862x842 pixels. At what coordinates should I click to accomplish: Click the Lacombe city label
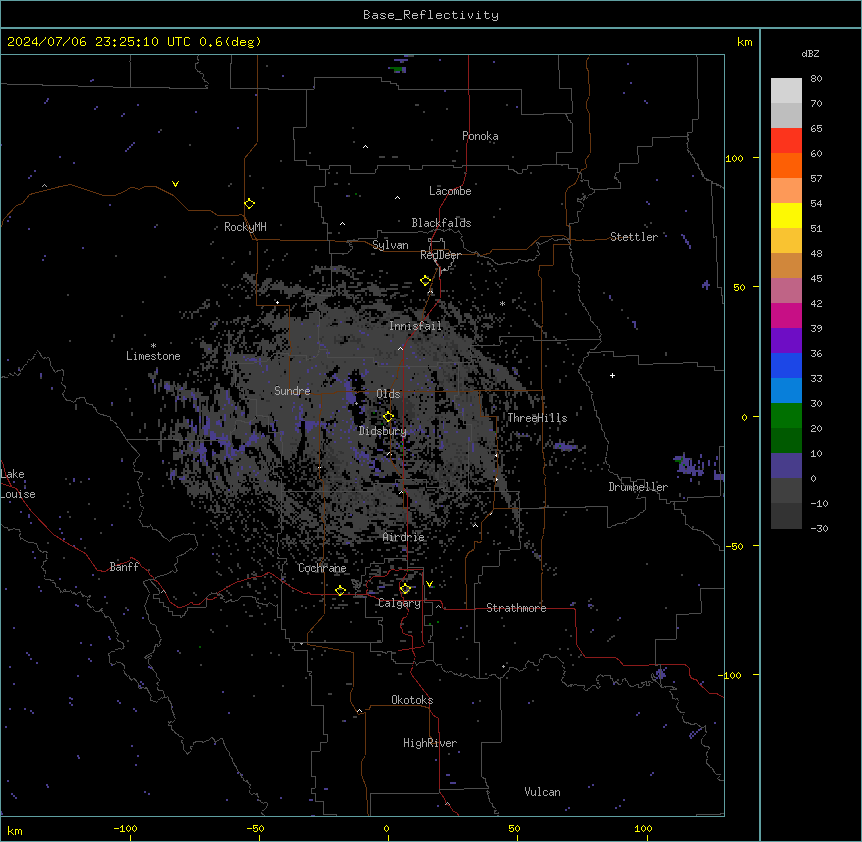pyautogui.click(x=450, y=191)
